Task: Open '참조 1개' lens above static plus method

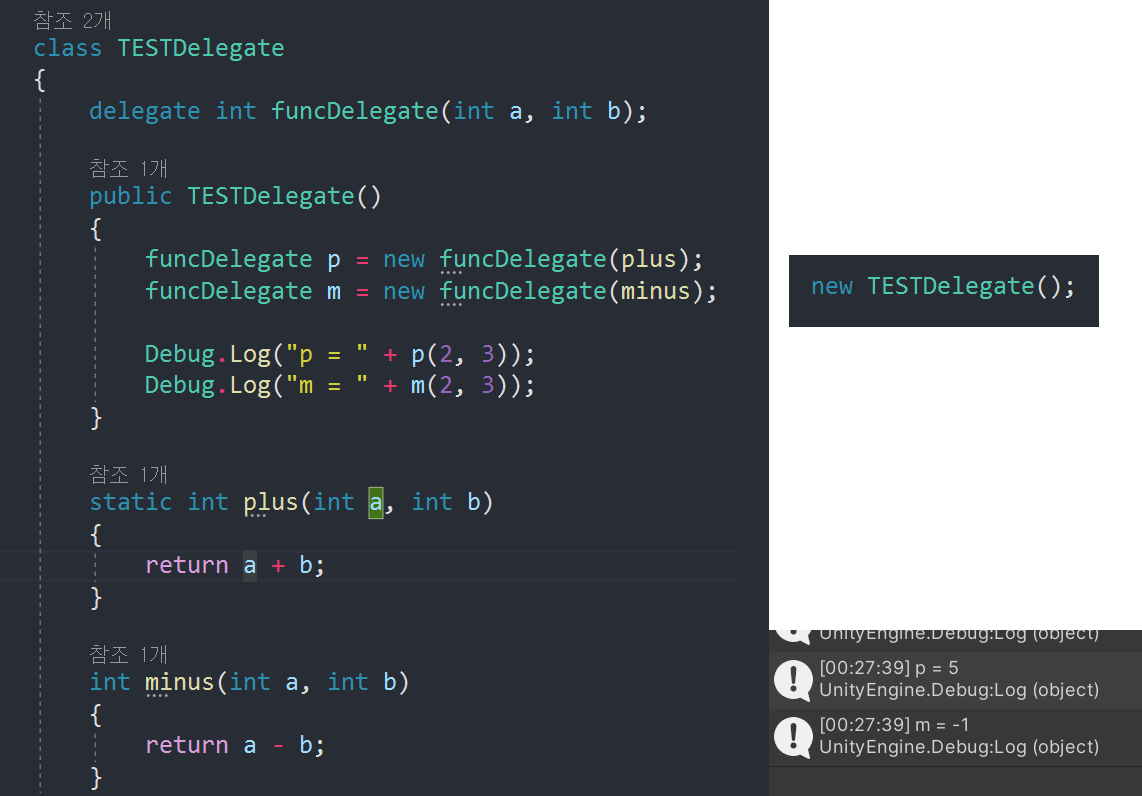Action: click(128, 475)
